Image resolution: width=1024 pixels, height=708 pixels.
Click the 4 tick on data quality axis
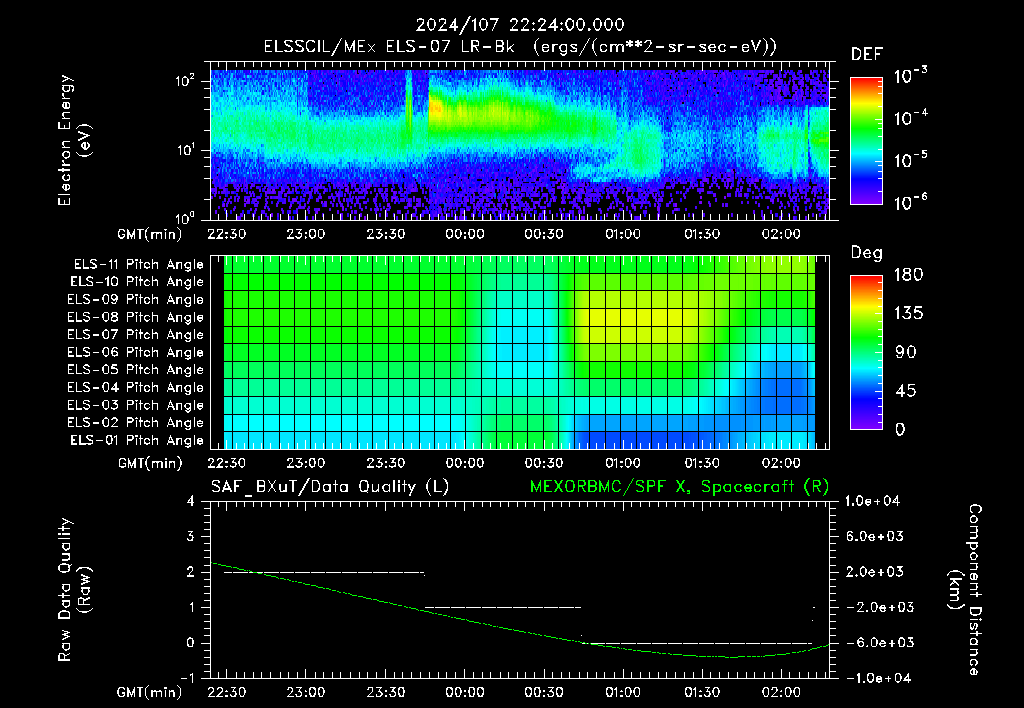[x=191, y=502]
